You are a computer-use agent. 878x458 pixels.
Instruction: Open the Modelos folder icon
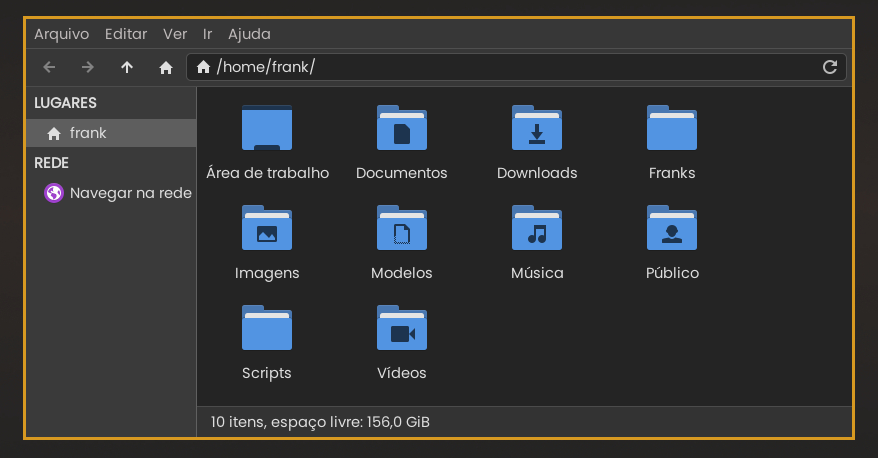401,228
